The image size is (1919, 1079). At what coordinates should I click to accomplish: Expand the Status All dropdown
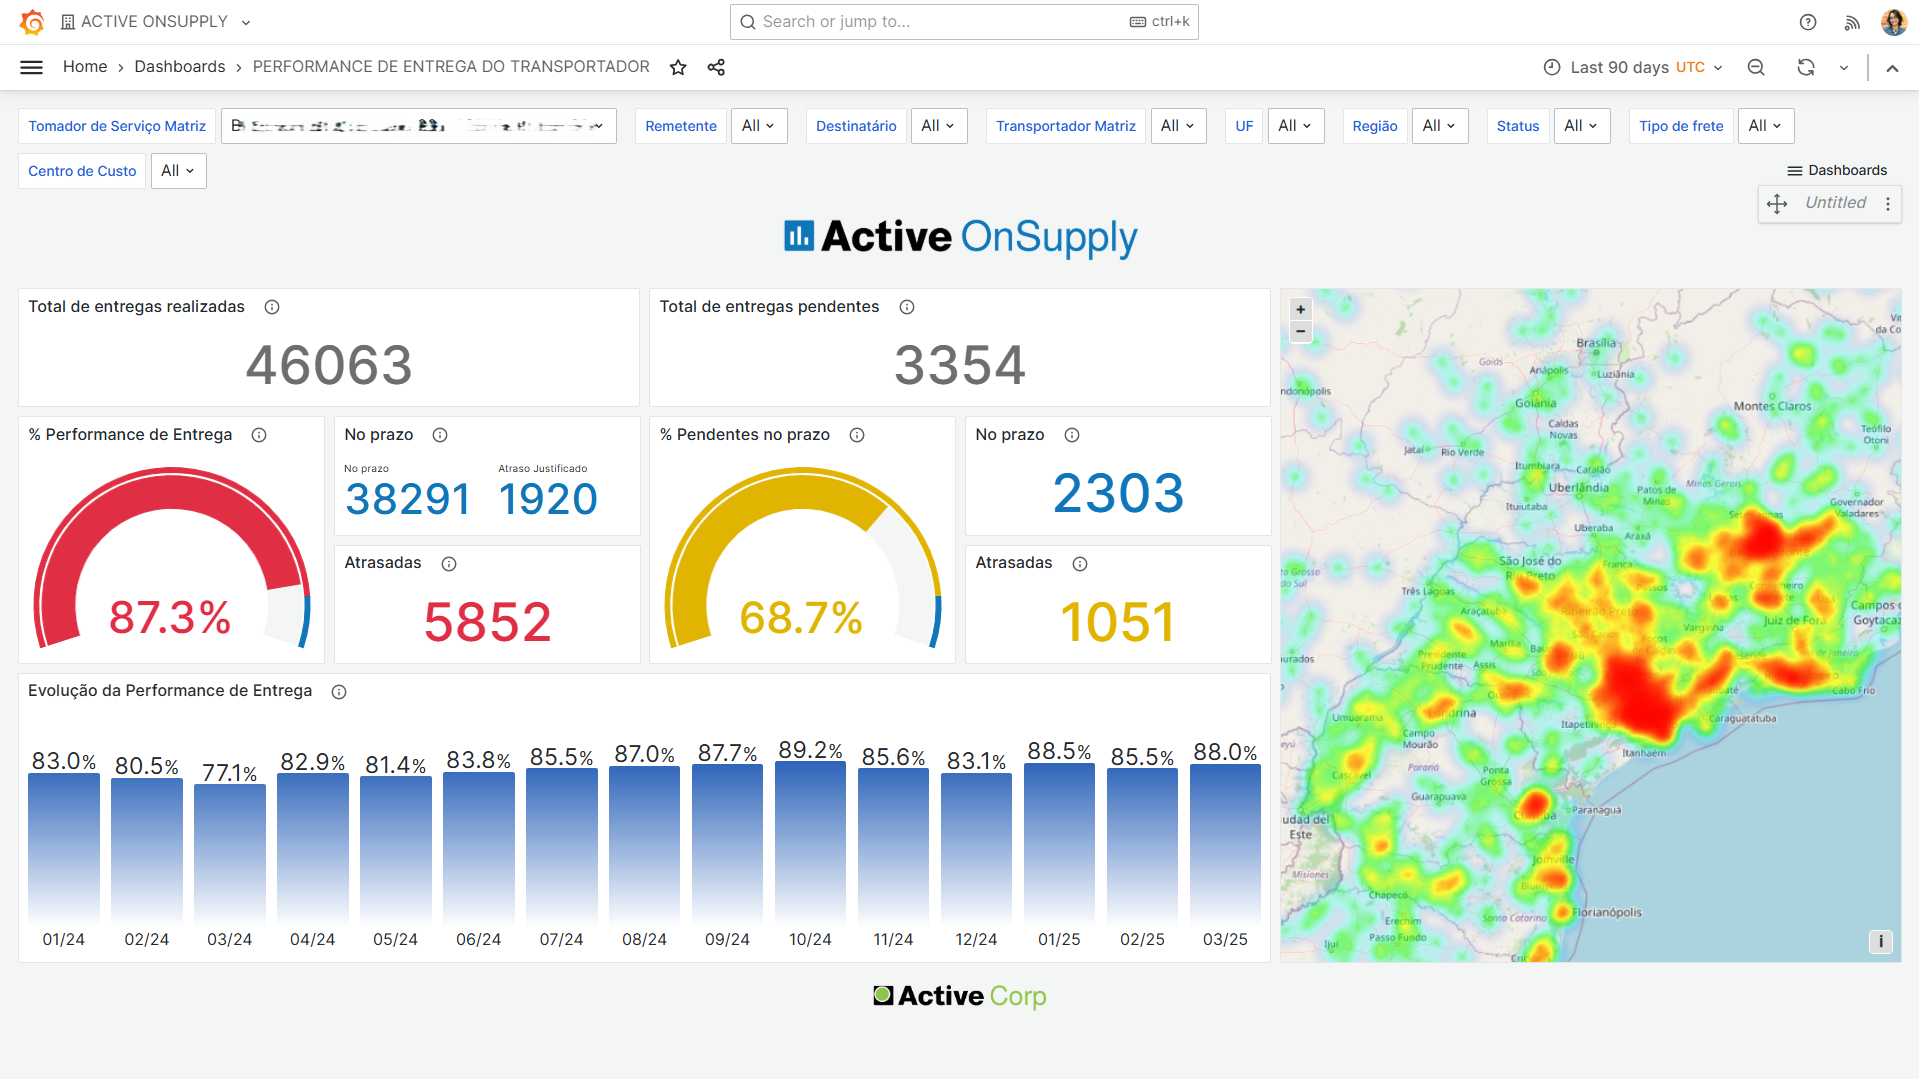click(1582, 126)
